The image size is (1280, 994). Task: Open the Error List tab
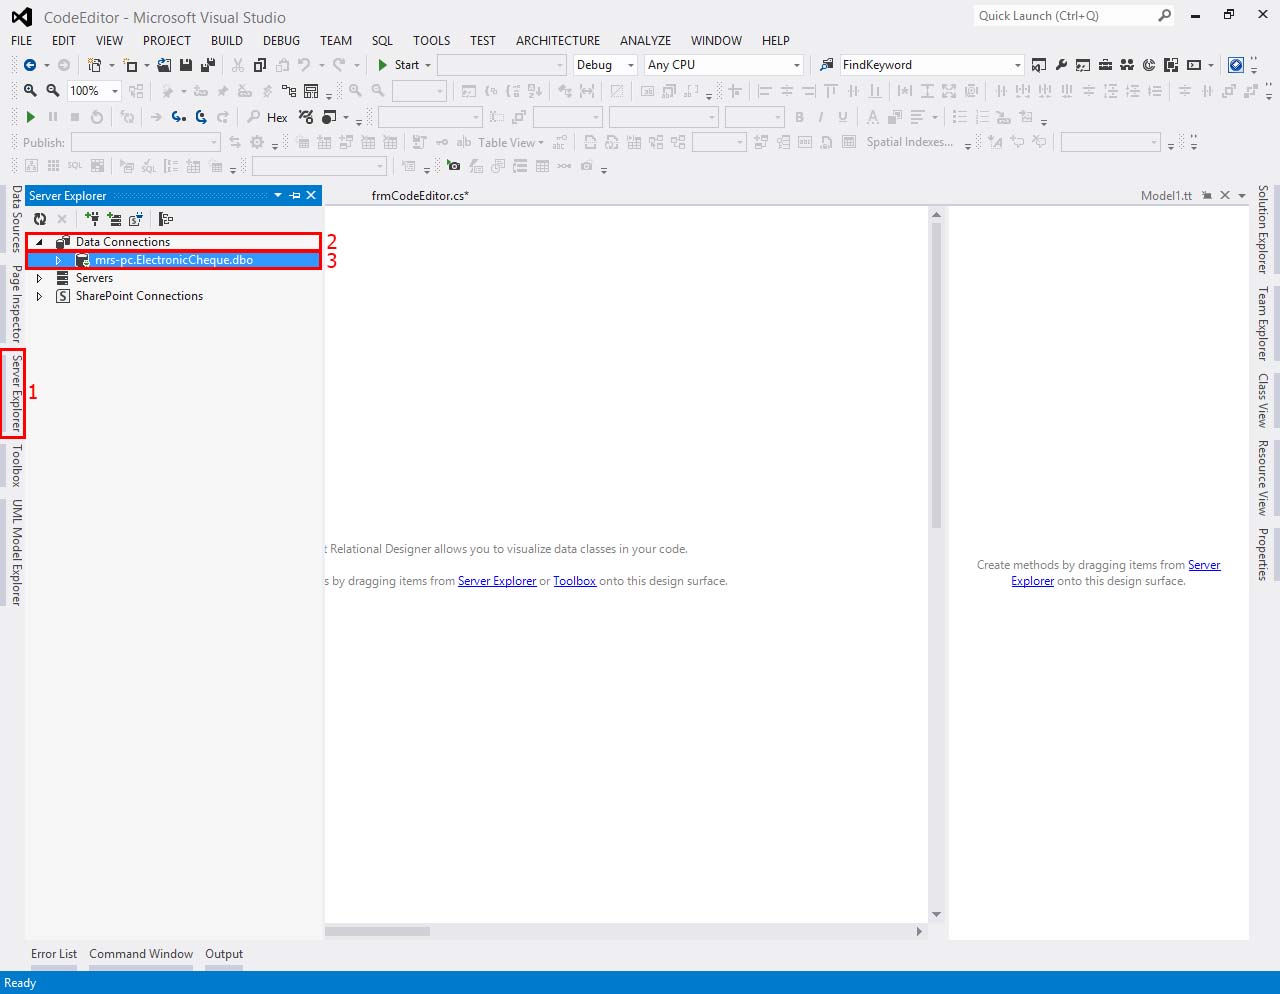(x=54, y=954)
